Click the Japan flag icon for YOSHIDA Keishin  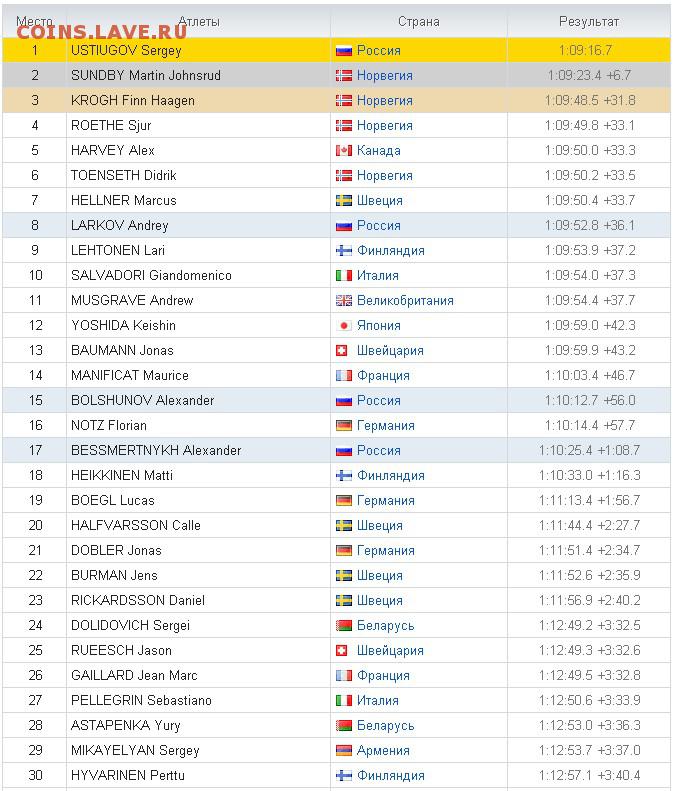click(344, 325)
